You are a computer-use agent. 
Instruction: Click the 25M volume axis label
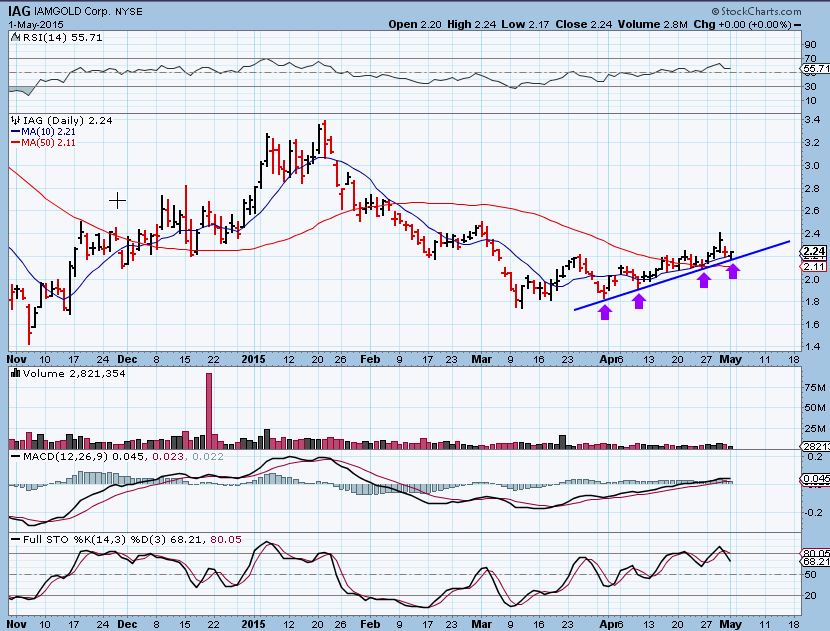(815, 428)
